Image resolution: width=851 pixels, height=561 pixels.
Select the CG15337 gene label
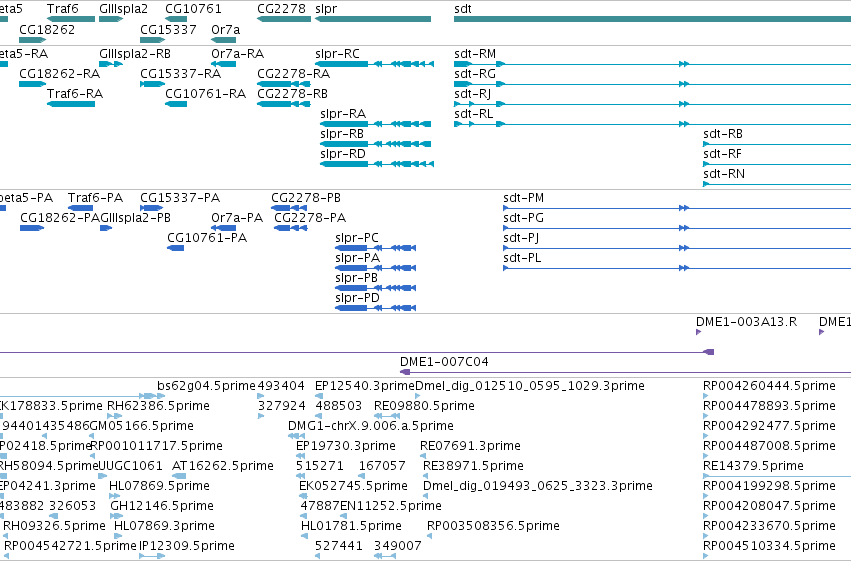168,29
